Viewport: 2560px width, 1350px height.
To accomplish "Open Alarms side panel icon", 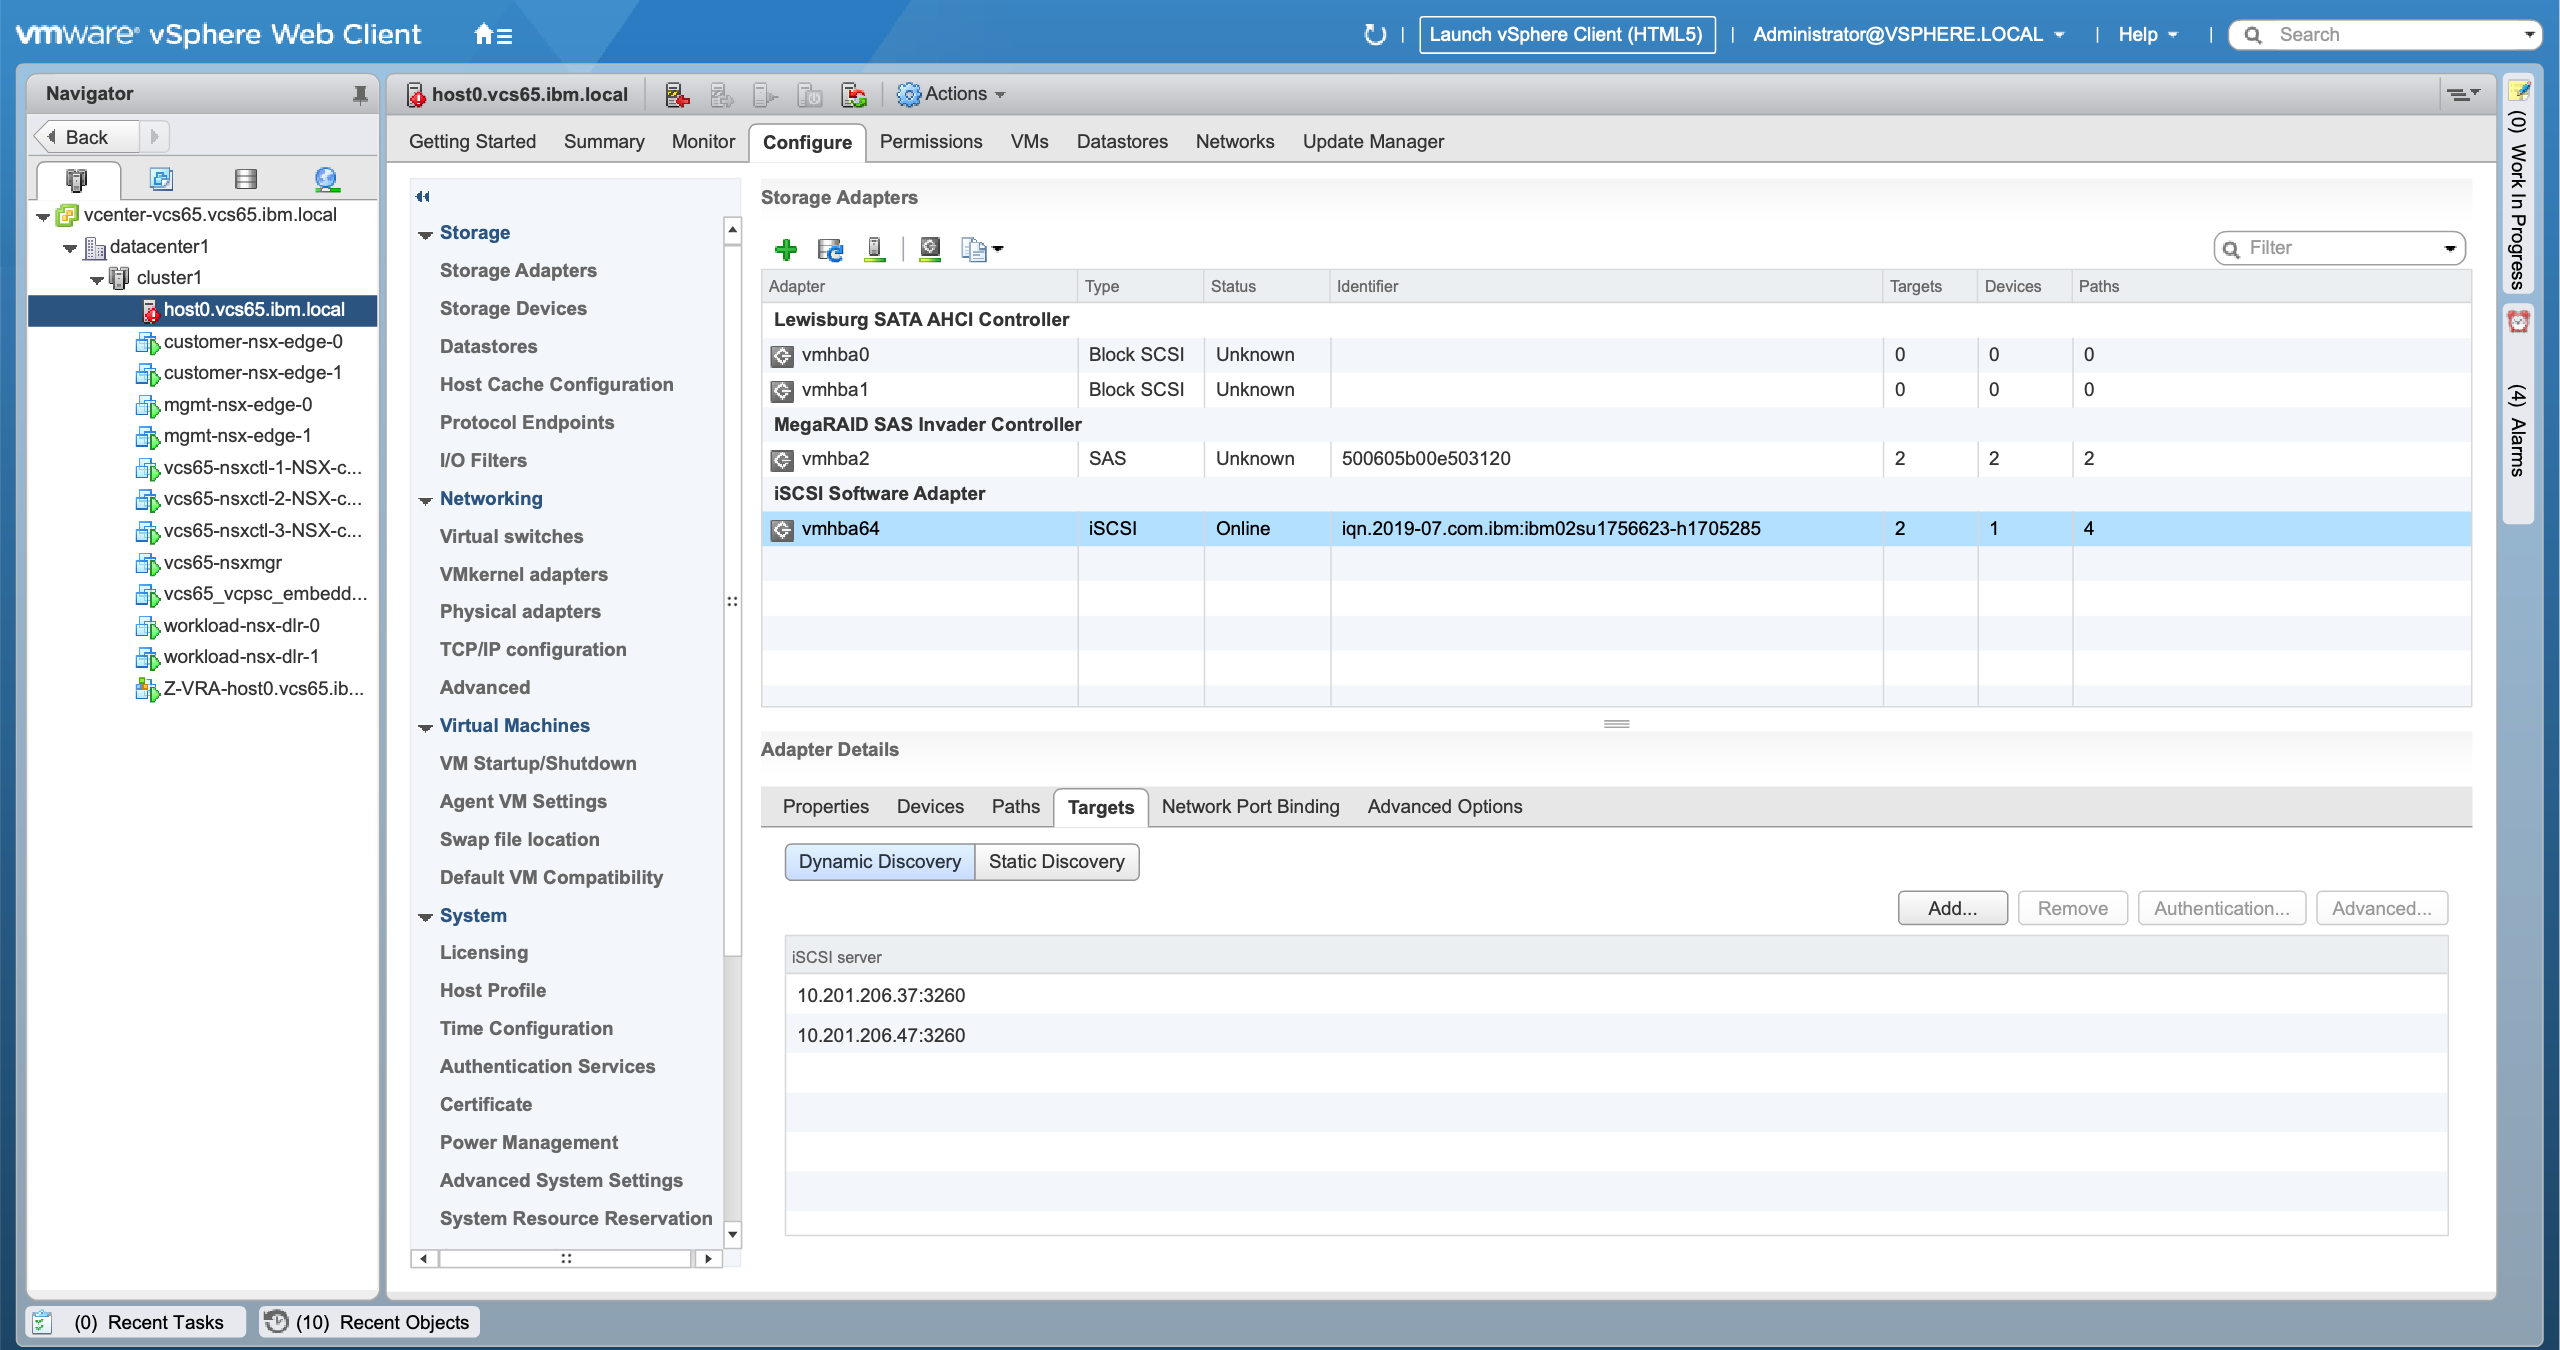I will pyautogui.click(x=2519, y=321).
